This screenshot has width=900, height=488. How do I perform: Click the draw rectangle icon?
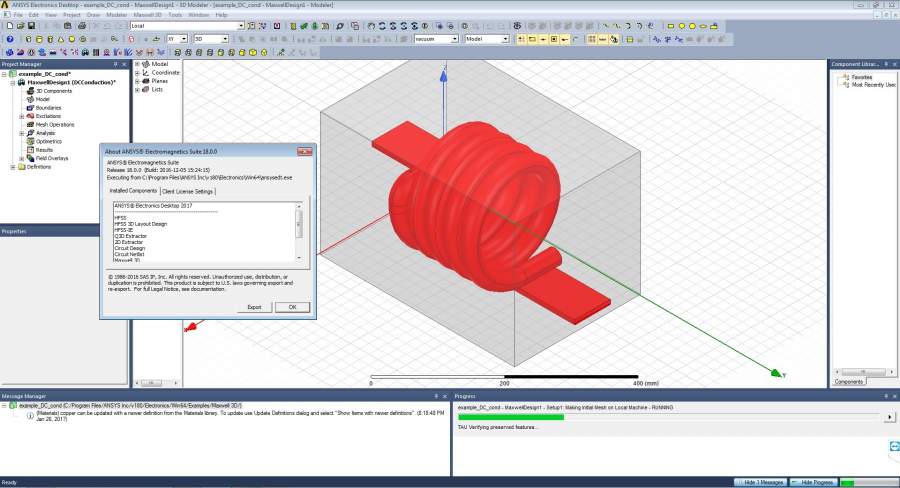tap(670, 26)
